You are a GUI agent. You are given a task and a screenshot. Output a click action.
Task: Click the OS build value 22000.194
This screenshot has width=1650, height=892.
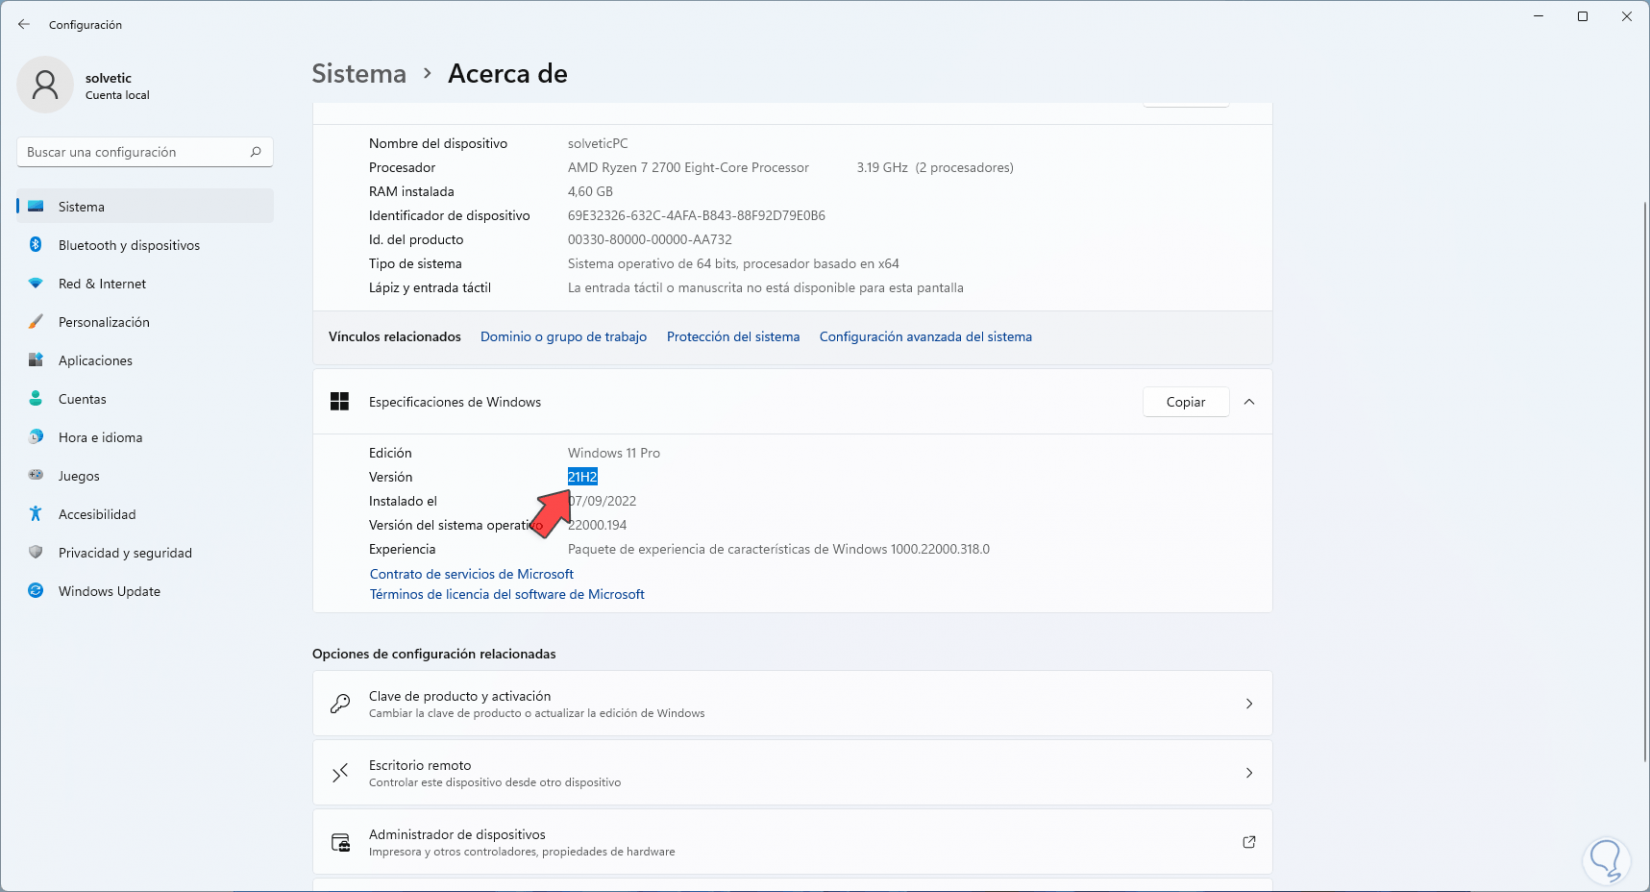click(x=598, y=525)
